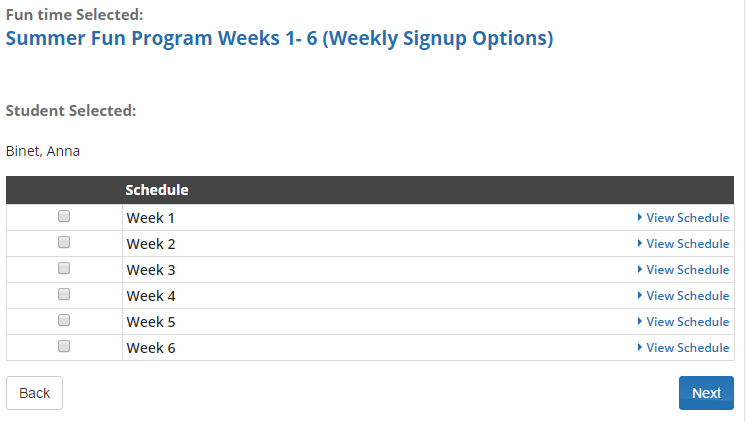
Task: Select the Week 4 checkbox
Action: coord(64,294)
